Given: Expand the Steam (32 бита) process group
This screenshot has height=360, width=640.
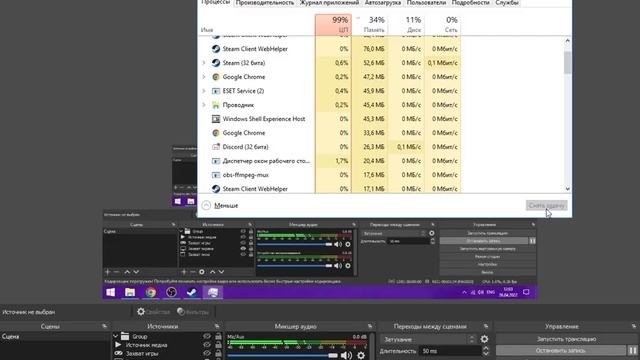Looking at the screenshot, I should [204, 63].
